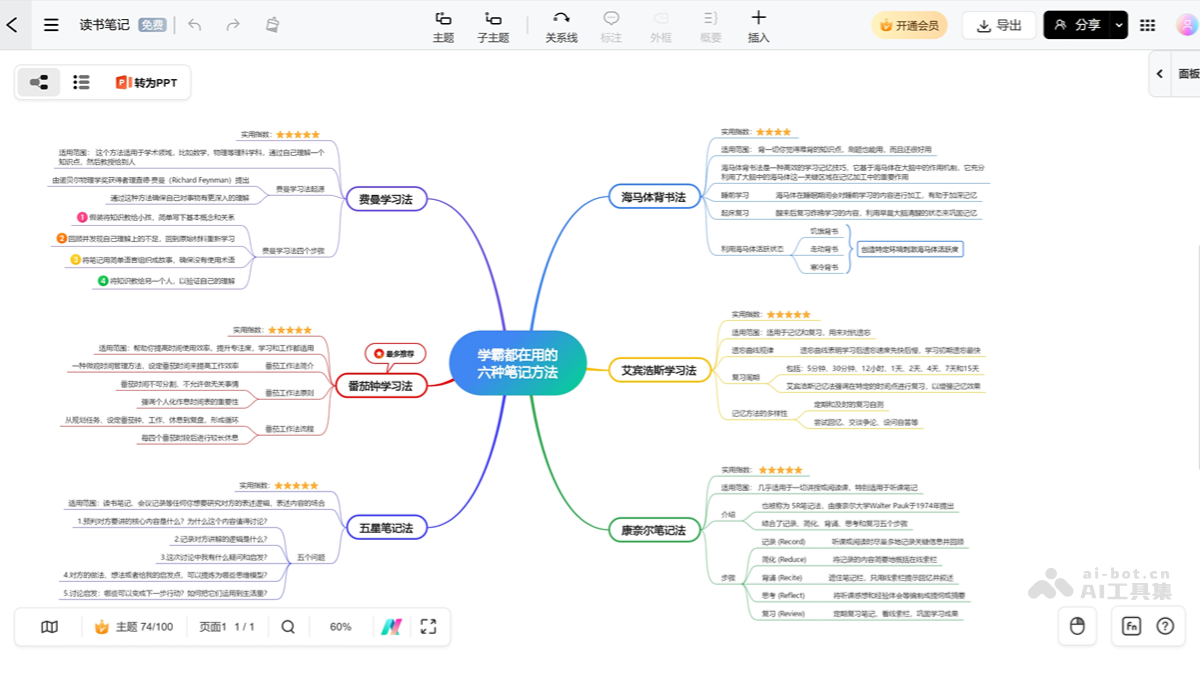Viewport: 1200px width, 675px height.
Task: Open the apps grid icon
Action: (x=1148, y=25)
